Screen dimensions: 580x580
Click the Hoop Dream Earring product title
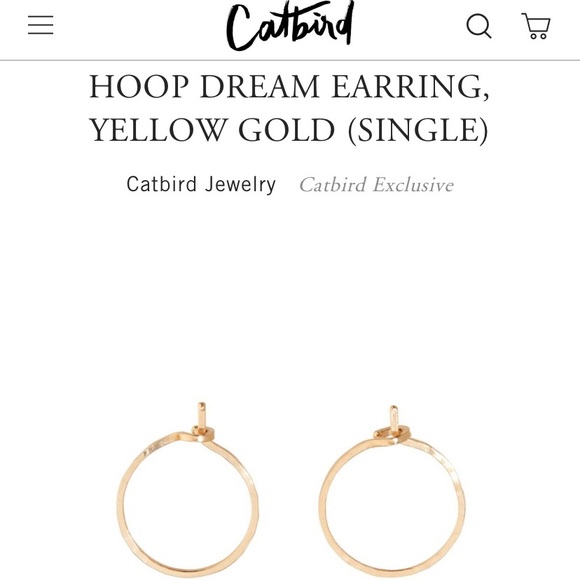pos(289,108)
